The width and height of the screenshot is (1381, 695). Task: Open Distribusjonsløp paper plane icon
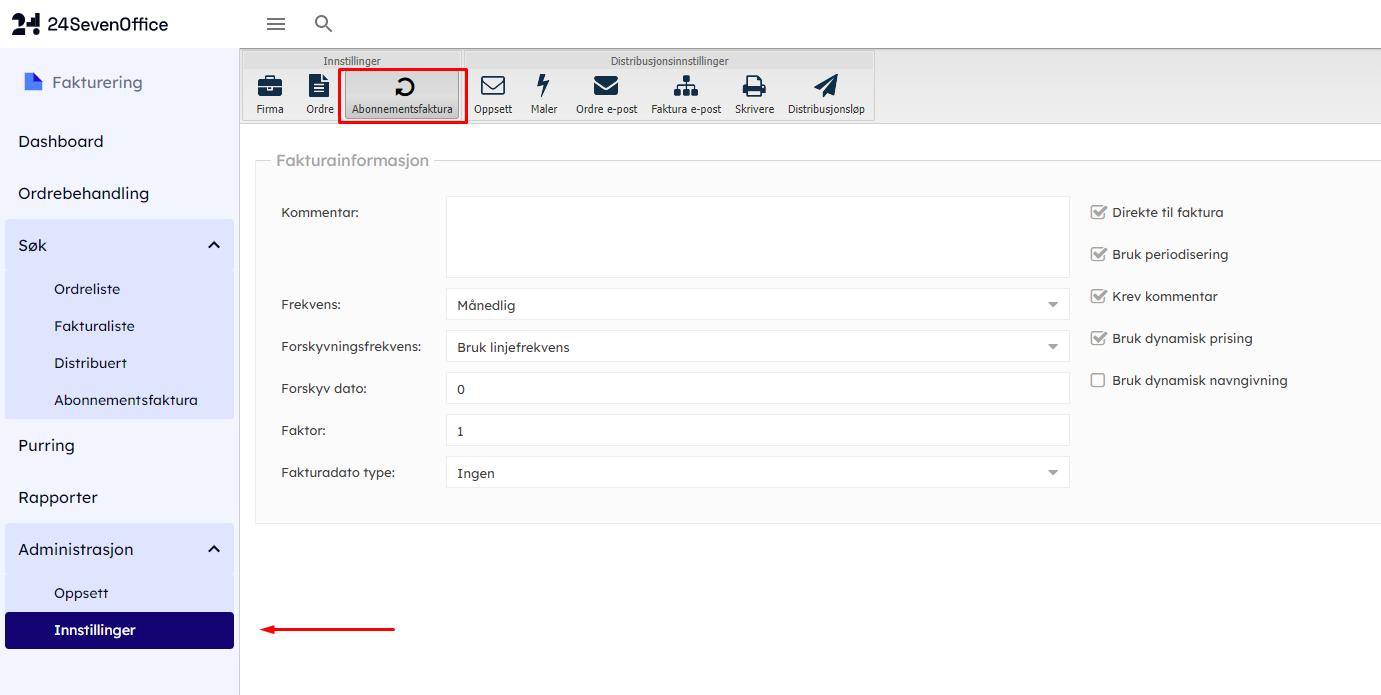pyautogui.click(x=826, y=87)
